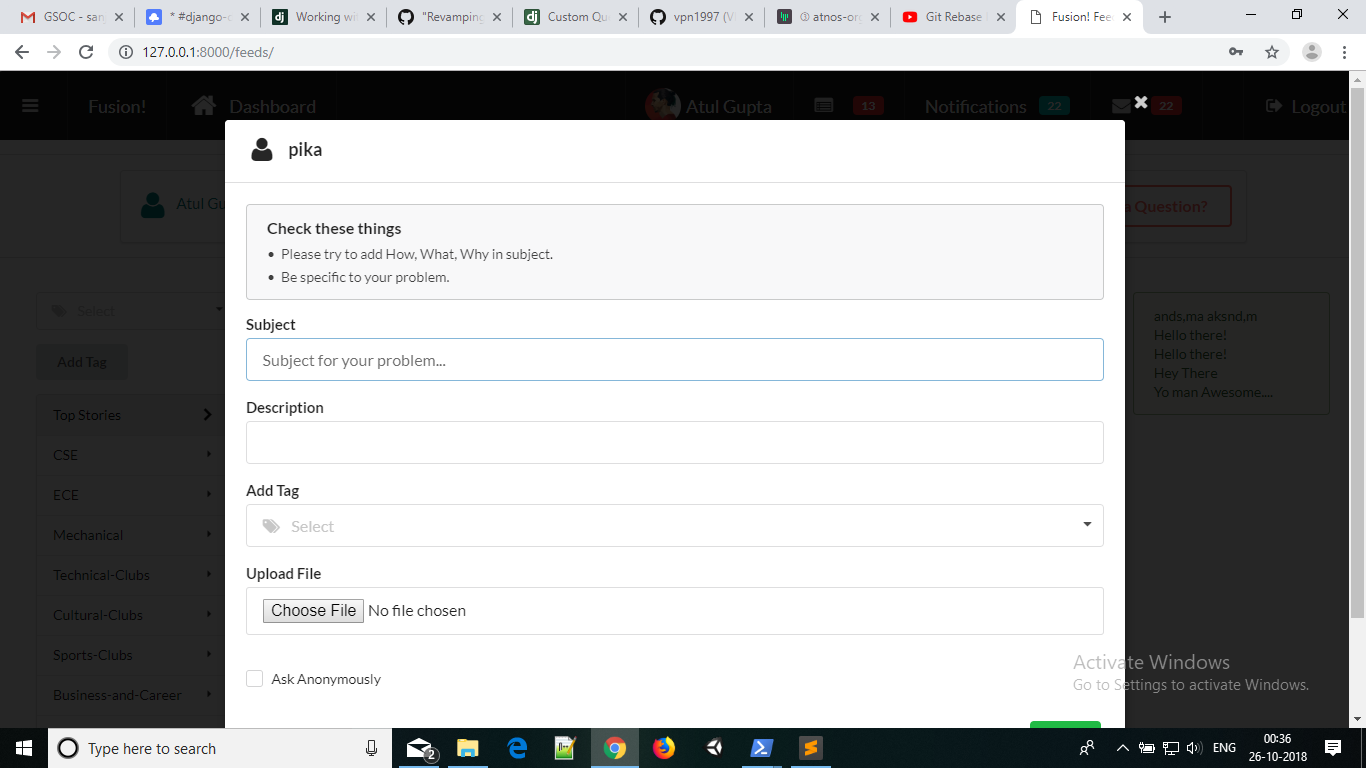Viewport: 1366px width, 768px height.
Task: Click the Add Tag button in the sidebar
Action: pos(82,361)
